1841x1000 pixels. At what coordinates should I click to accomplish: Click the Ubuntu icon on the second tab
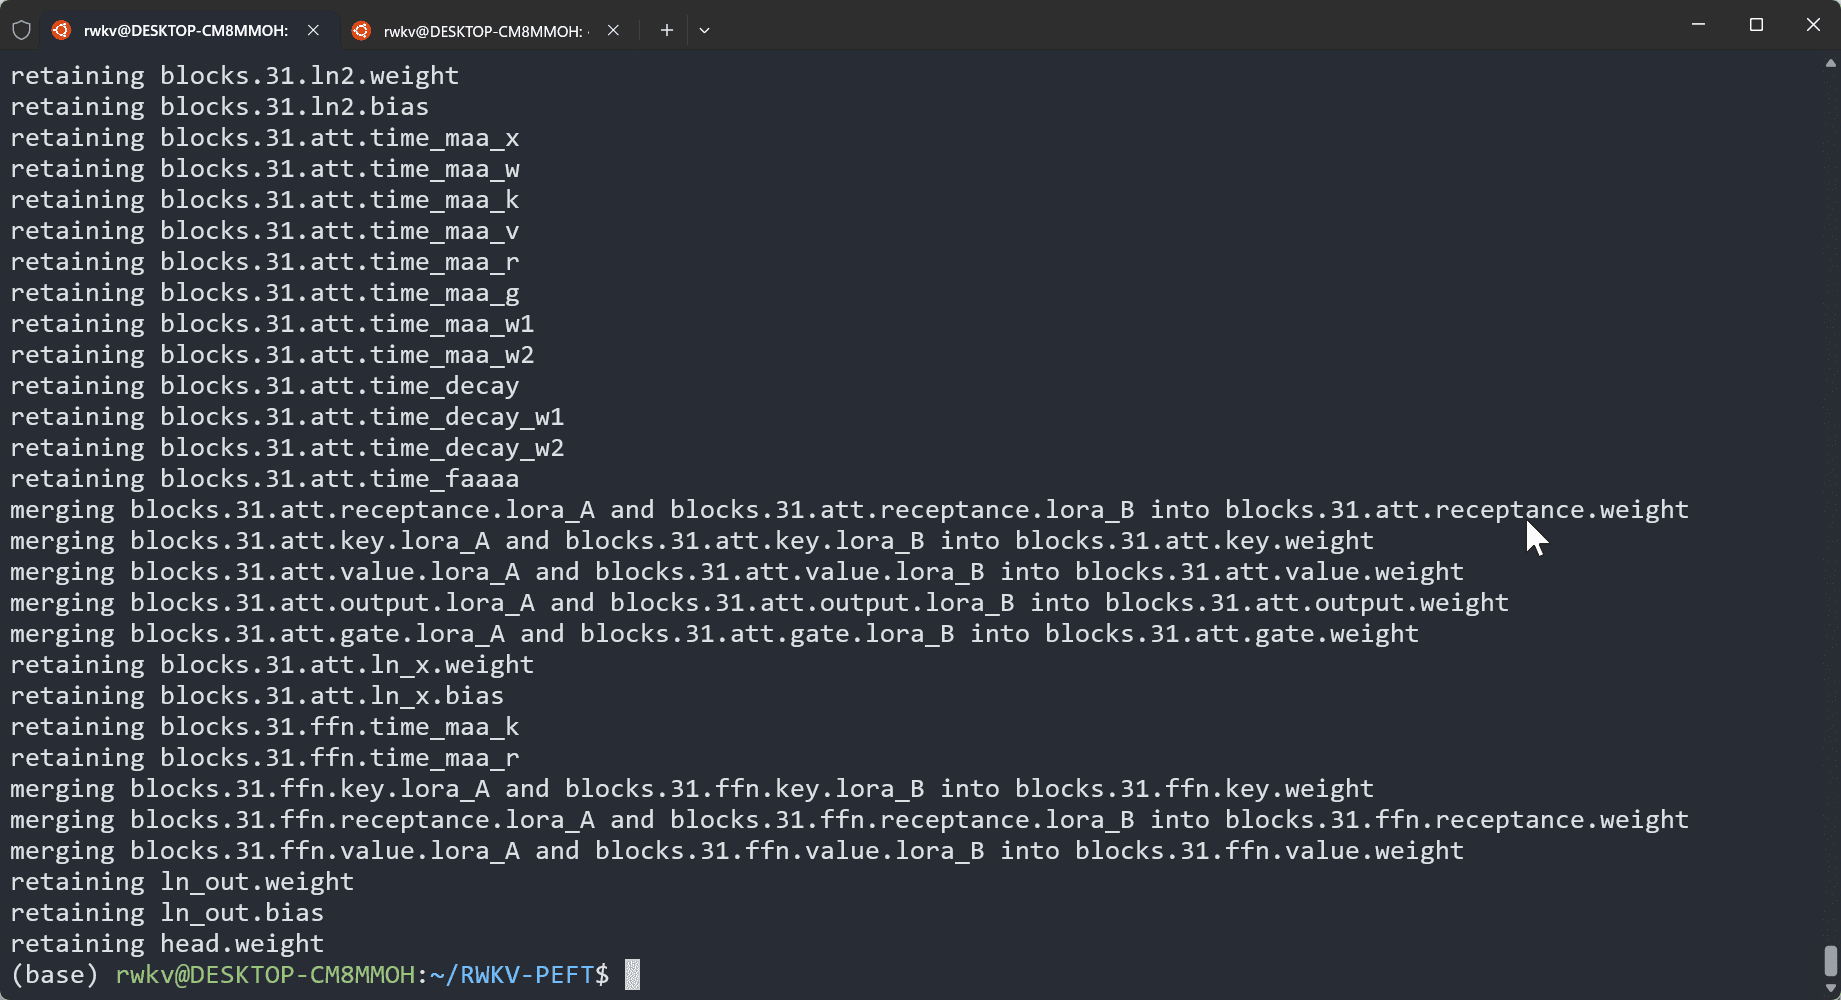tap(361, 30)
